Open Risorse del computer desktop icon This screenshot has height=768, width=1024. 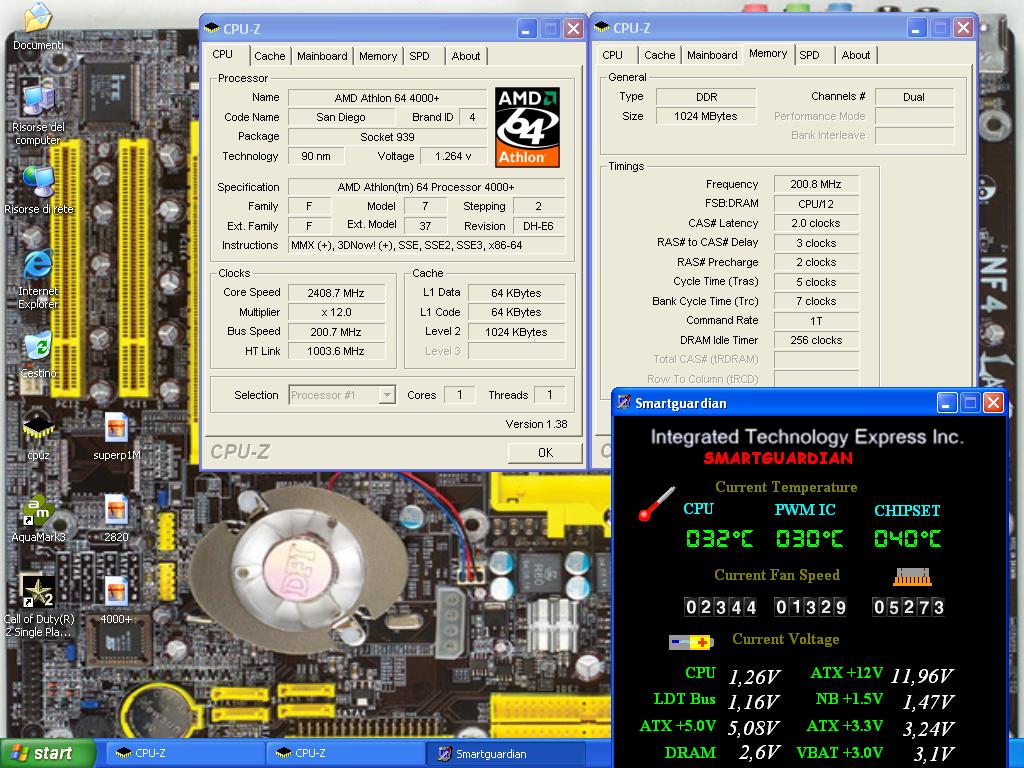click(x=39, y=99)
